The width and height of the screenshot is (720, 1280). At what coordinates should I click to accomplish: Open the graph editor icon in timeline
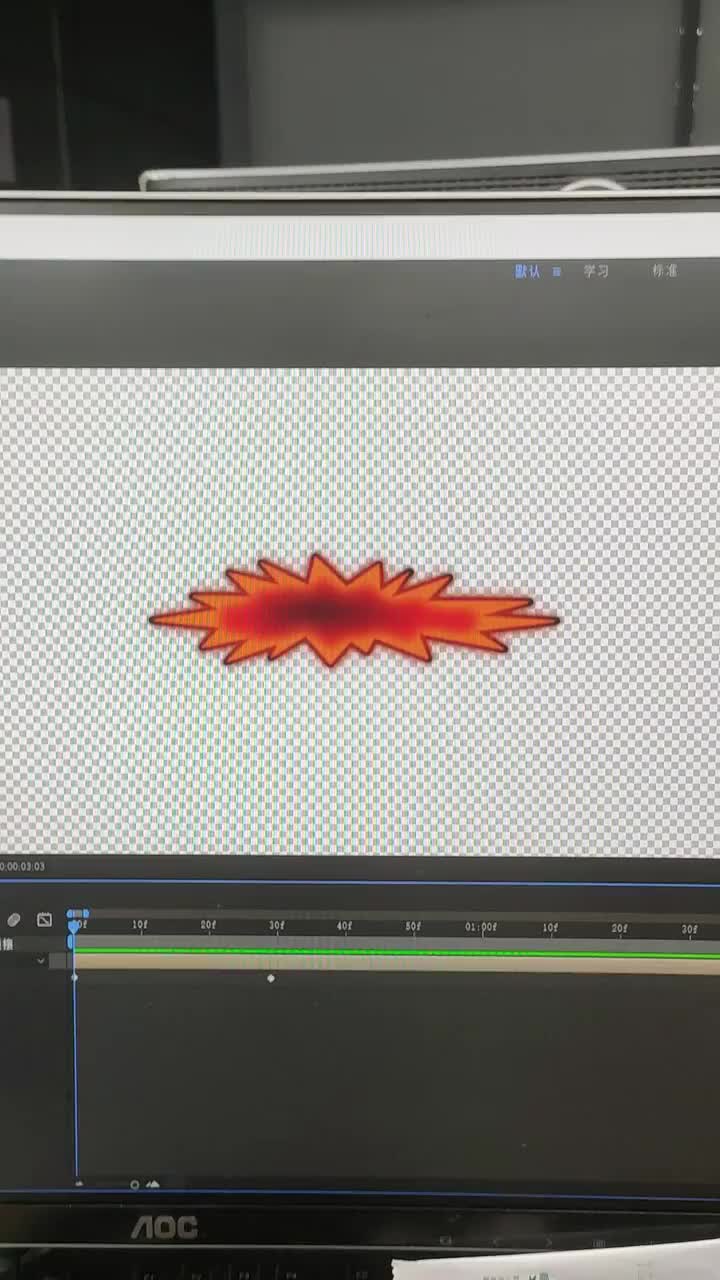point(44,920)
